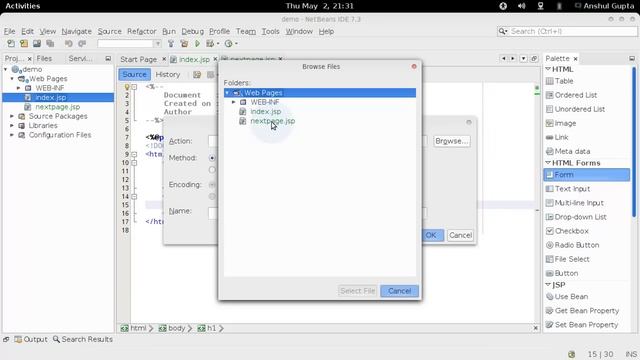The height and width of the screenshot is (360, 640).
Task: Click the New File toolbar icon
Action: 11,43
